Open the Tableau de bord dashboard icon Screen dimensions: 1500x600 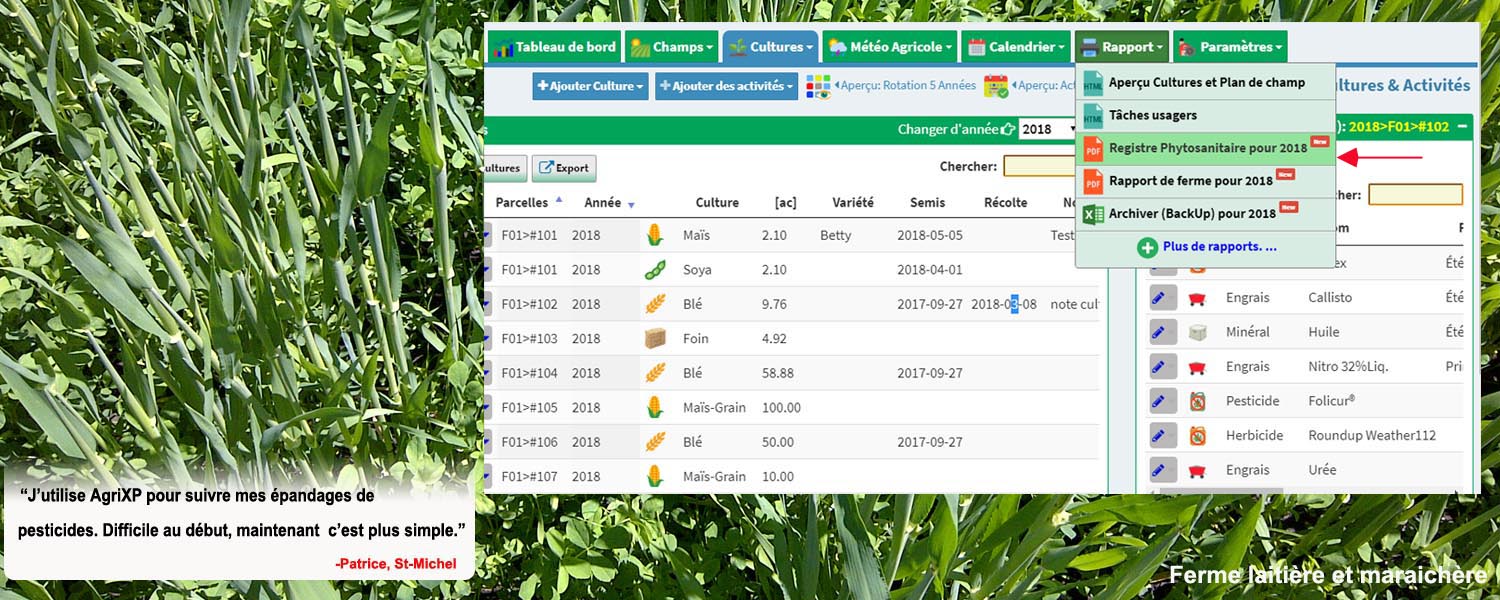[503, 46]
